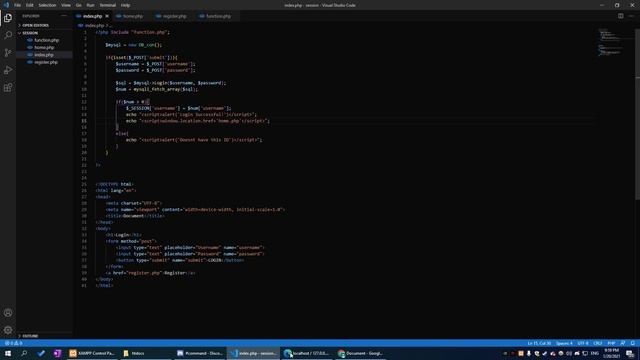Open the purple app icon in the taskbar
The width and height of the screenshot is (640, 360).
pyautogui.click(x=57, y=353)
